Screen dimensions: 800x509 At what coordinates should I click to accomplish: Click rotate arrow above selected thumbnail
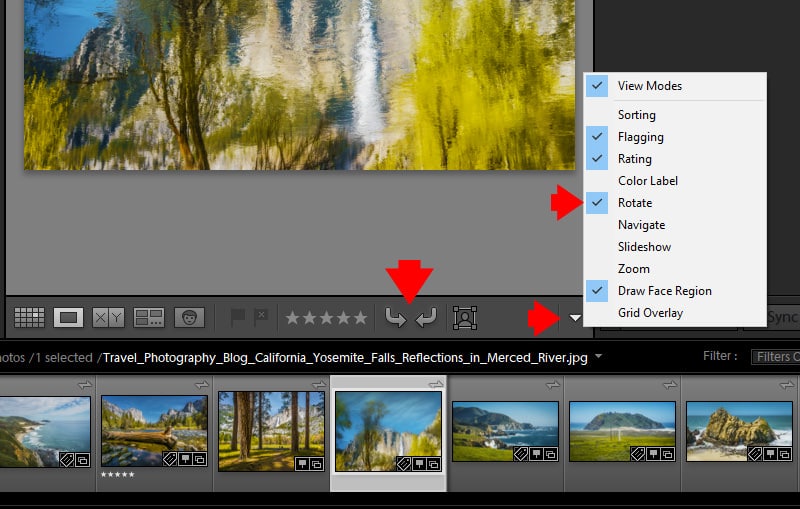point(436,384)
